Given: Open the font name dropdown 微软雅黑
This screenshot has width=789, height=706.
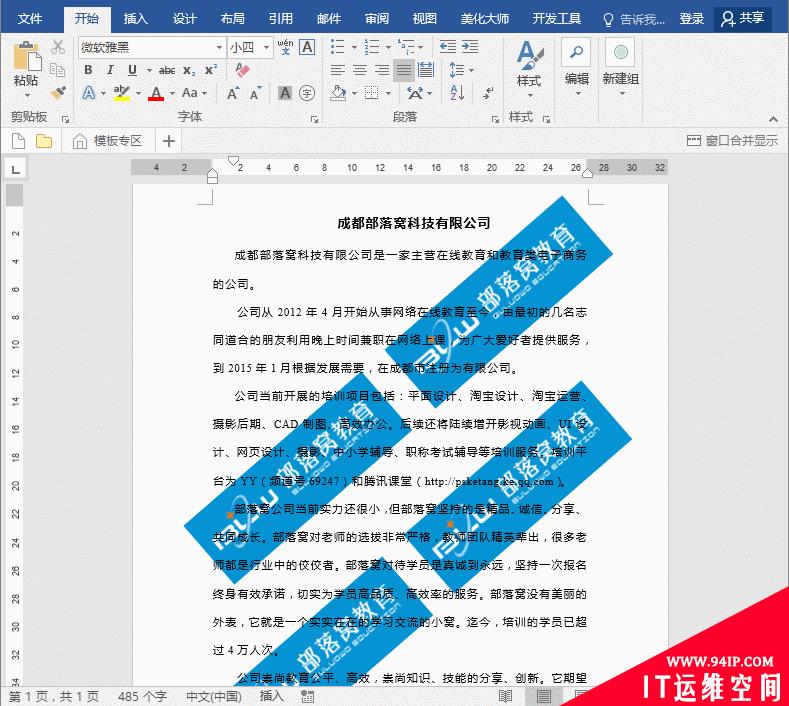Looking at the screenshot, I should click(219, 47).
